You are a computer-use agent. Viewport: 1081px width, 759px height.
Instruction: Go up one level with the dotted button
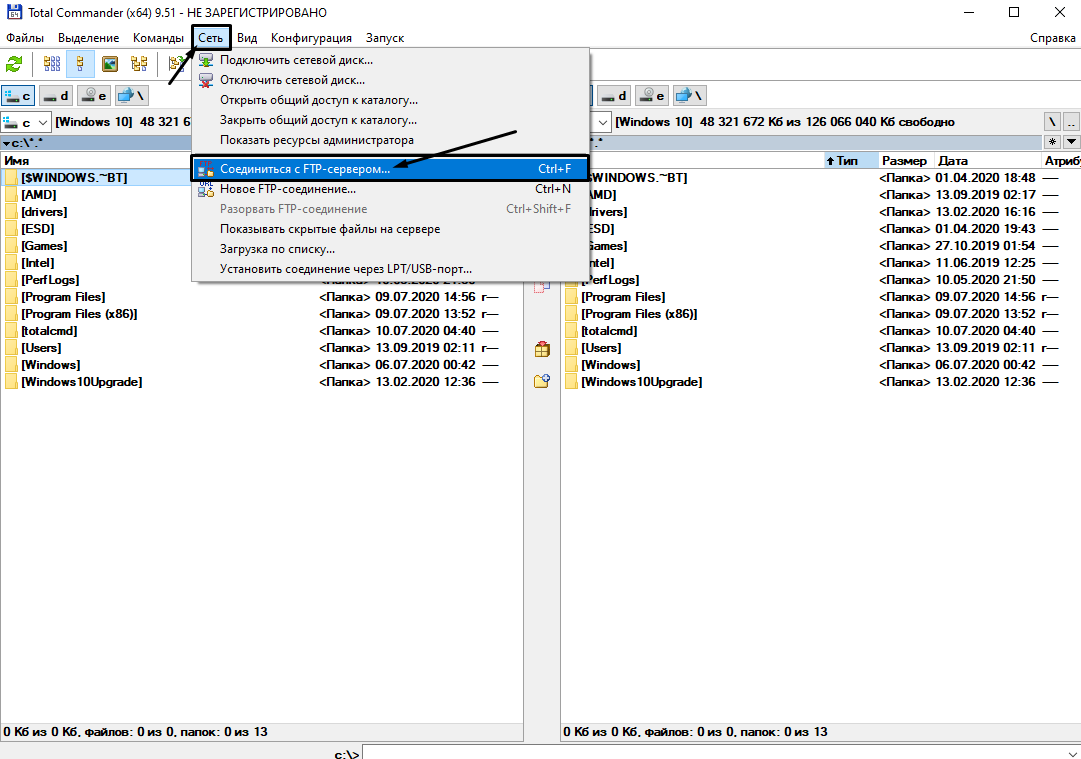click(1072, 121)
